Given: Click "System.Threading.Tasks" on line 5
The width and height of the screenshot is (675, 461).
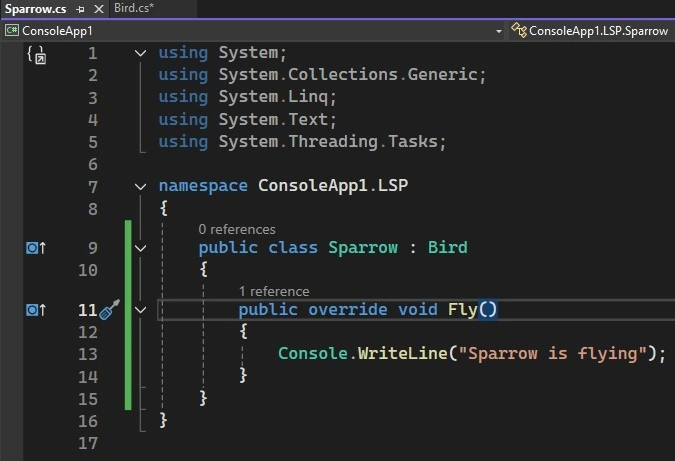Looking at the screenshot, I should click(x=328, y=142).
